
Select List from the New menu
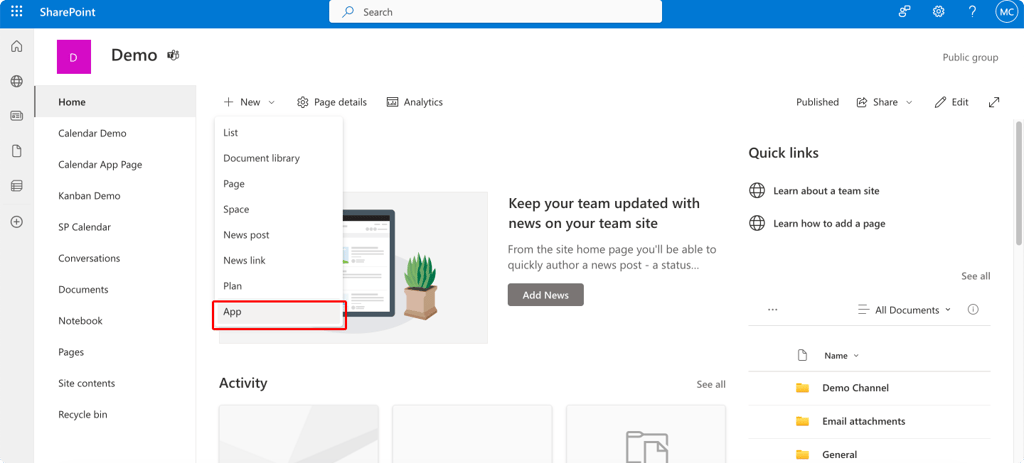click(x=279, y=133)
